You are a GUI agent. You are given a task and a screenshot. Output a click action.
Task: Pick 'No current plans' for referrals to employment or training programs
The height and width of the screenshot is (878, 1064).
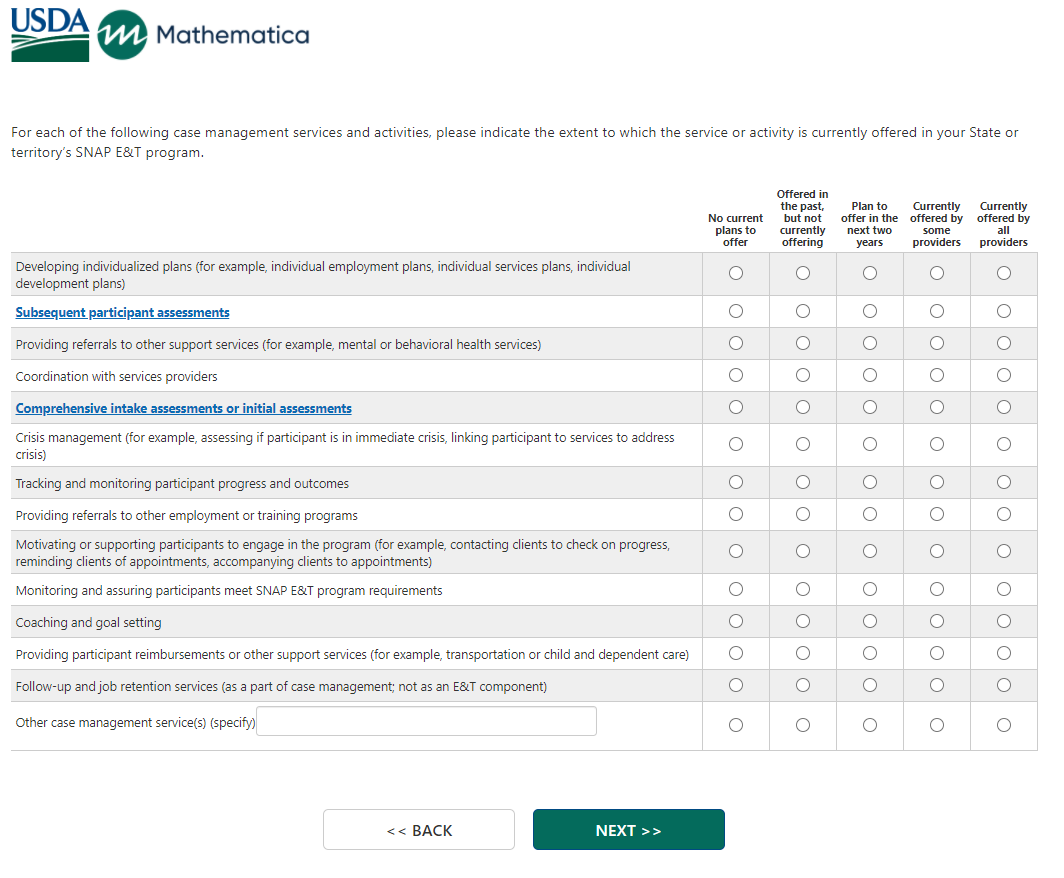(x=736, y=514)
